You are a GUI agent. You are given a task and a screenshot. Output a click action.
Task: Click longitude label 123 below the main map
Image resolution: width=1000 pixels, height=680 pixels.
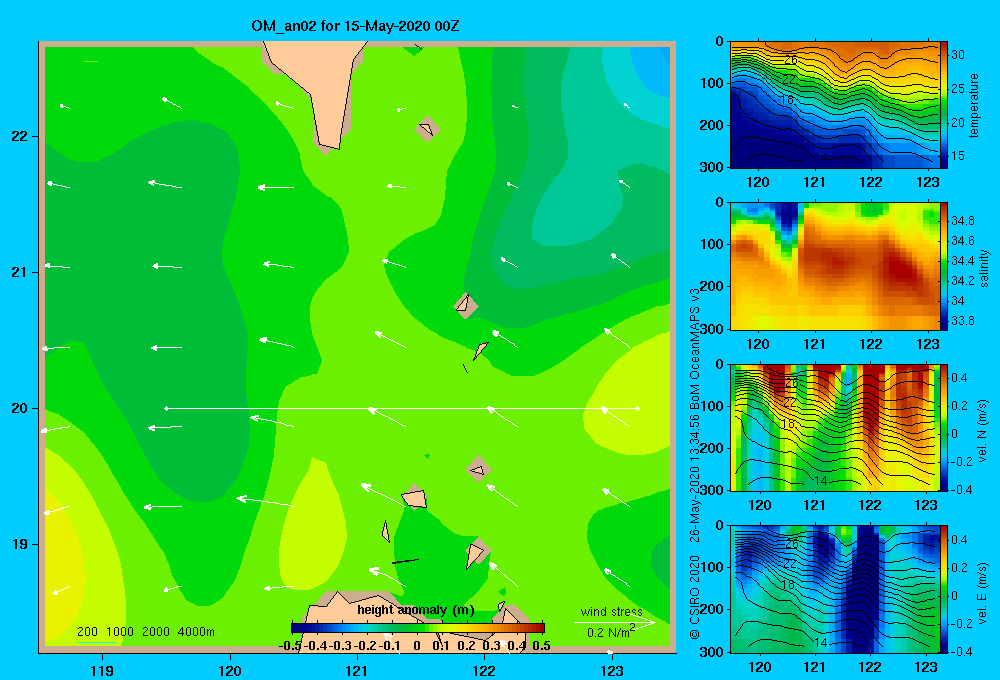(x=612, y=670)
